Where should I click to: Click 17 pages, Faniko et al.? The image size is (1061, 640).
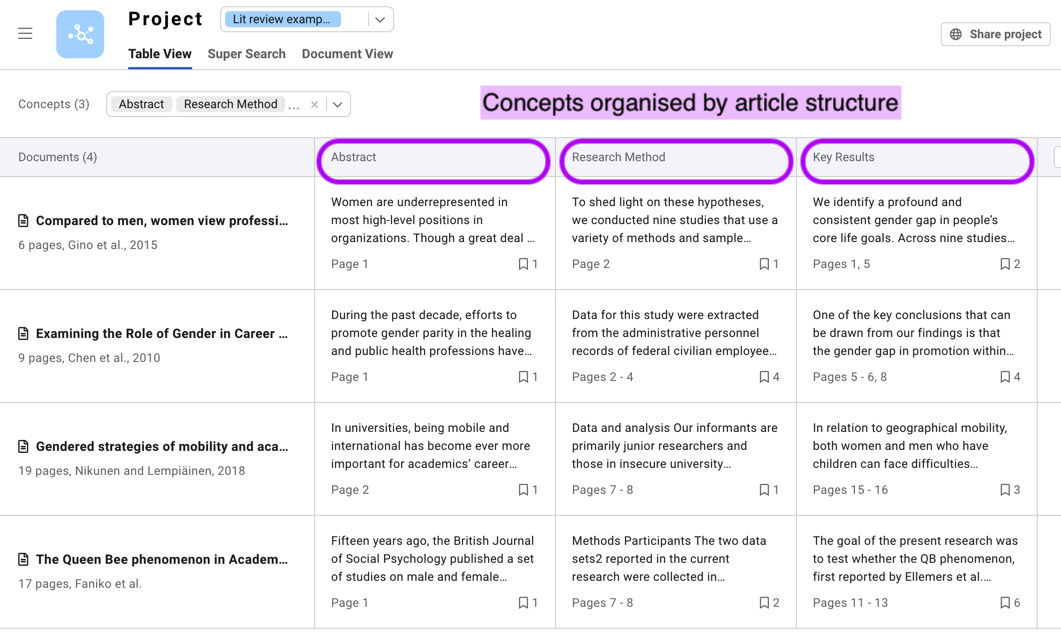tap(80, 584)
